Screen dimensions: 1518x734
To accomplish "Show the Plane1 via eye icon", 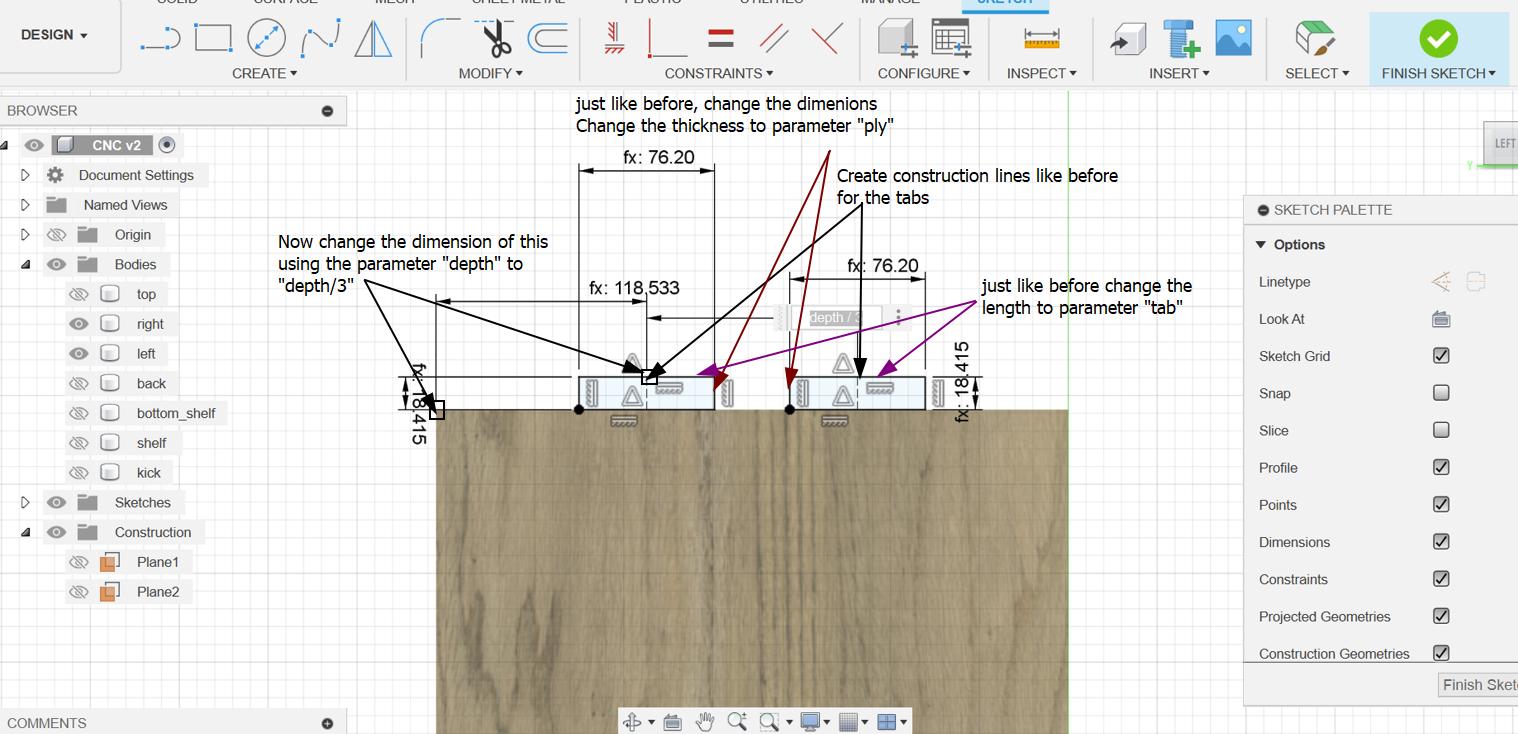I will (79, 562).
